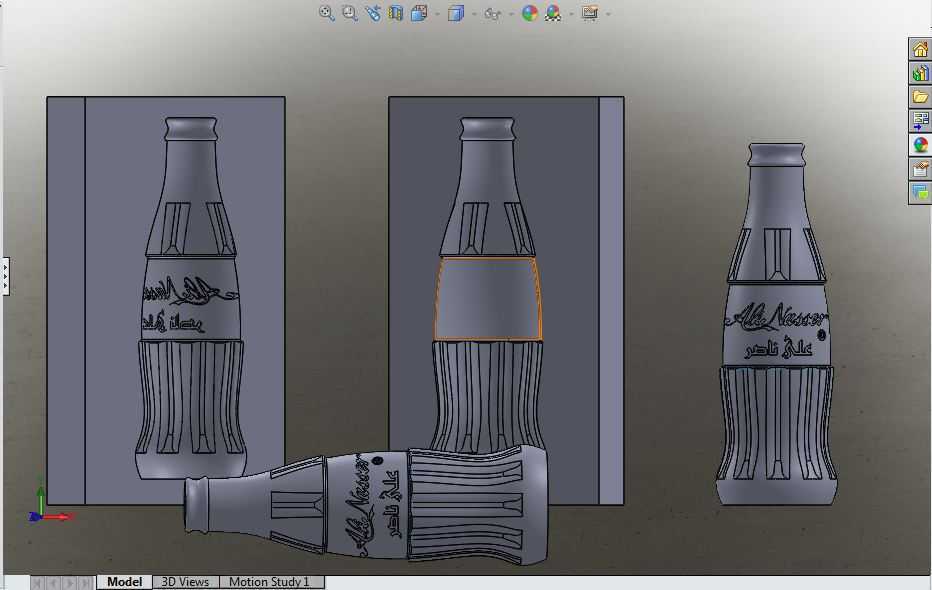The width and height of the screenshot is (932, 590).
Task: Click the Zoom to Area icon
Action: [350, 12]
